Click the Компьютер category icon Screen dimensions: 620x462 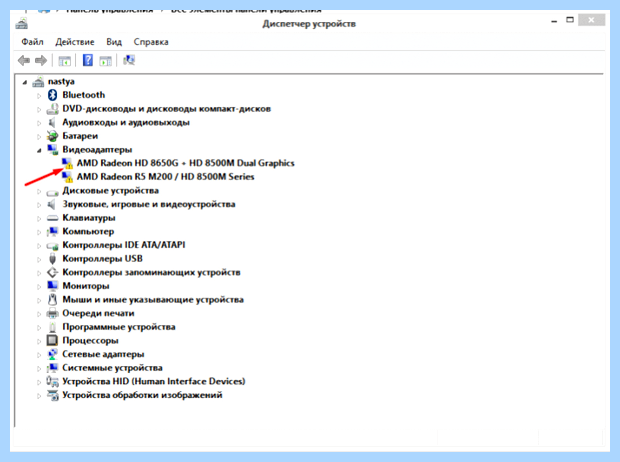(x=52, y=231)
